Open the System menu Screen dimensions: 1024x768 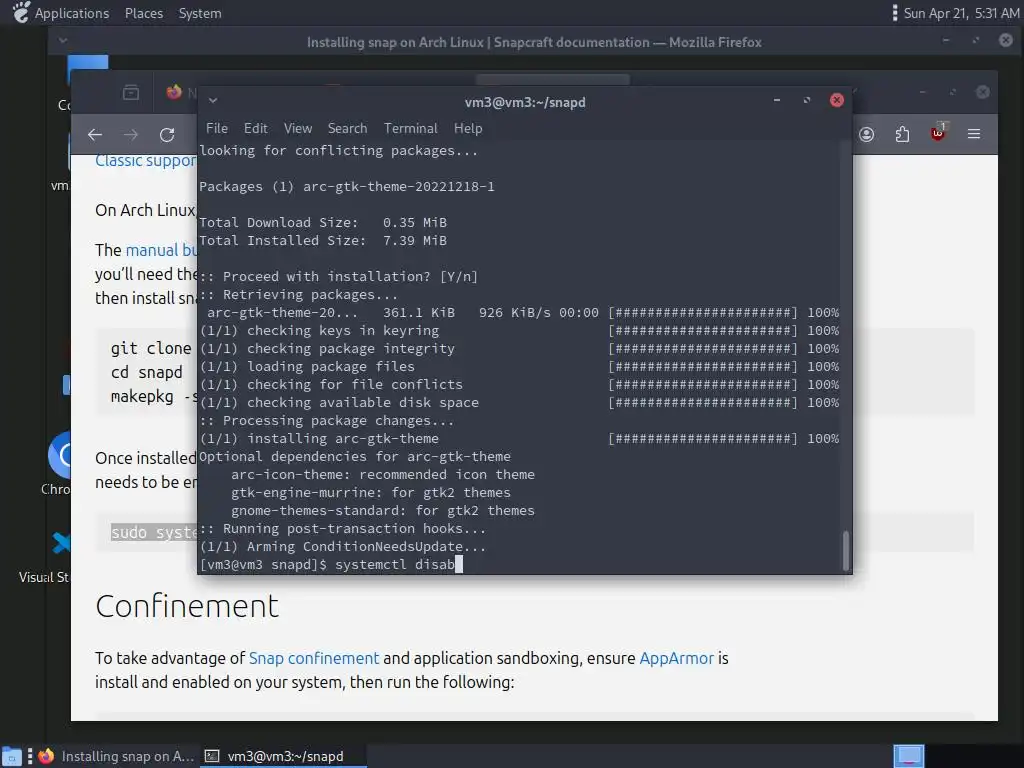(200, 13)
